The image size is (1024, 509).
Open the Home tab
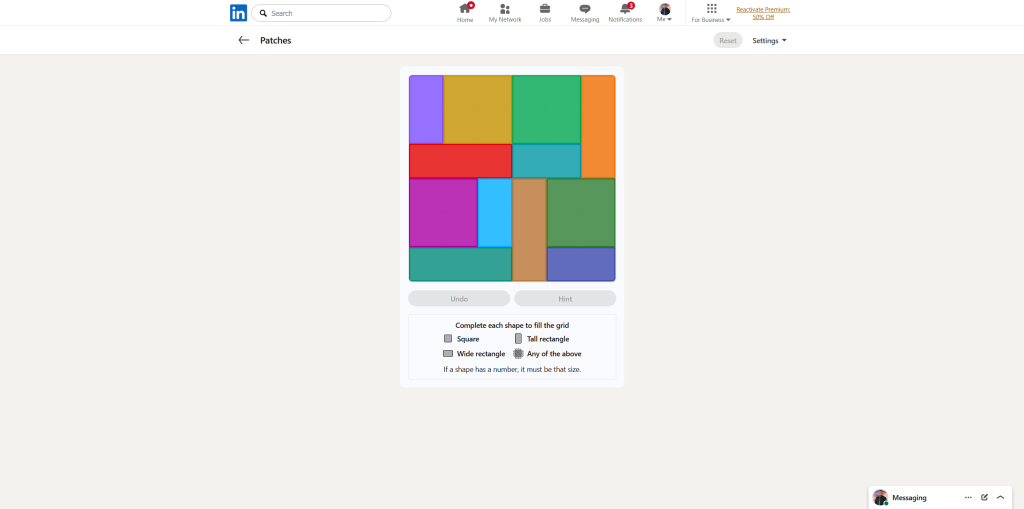(465, 13)
